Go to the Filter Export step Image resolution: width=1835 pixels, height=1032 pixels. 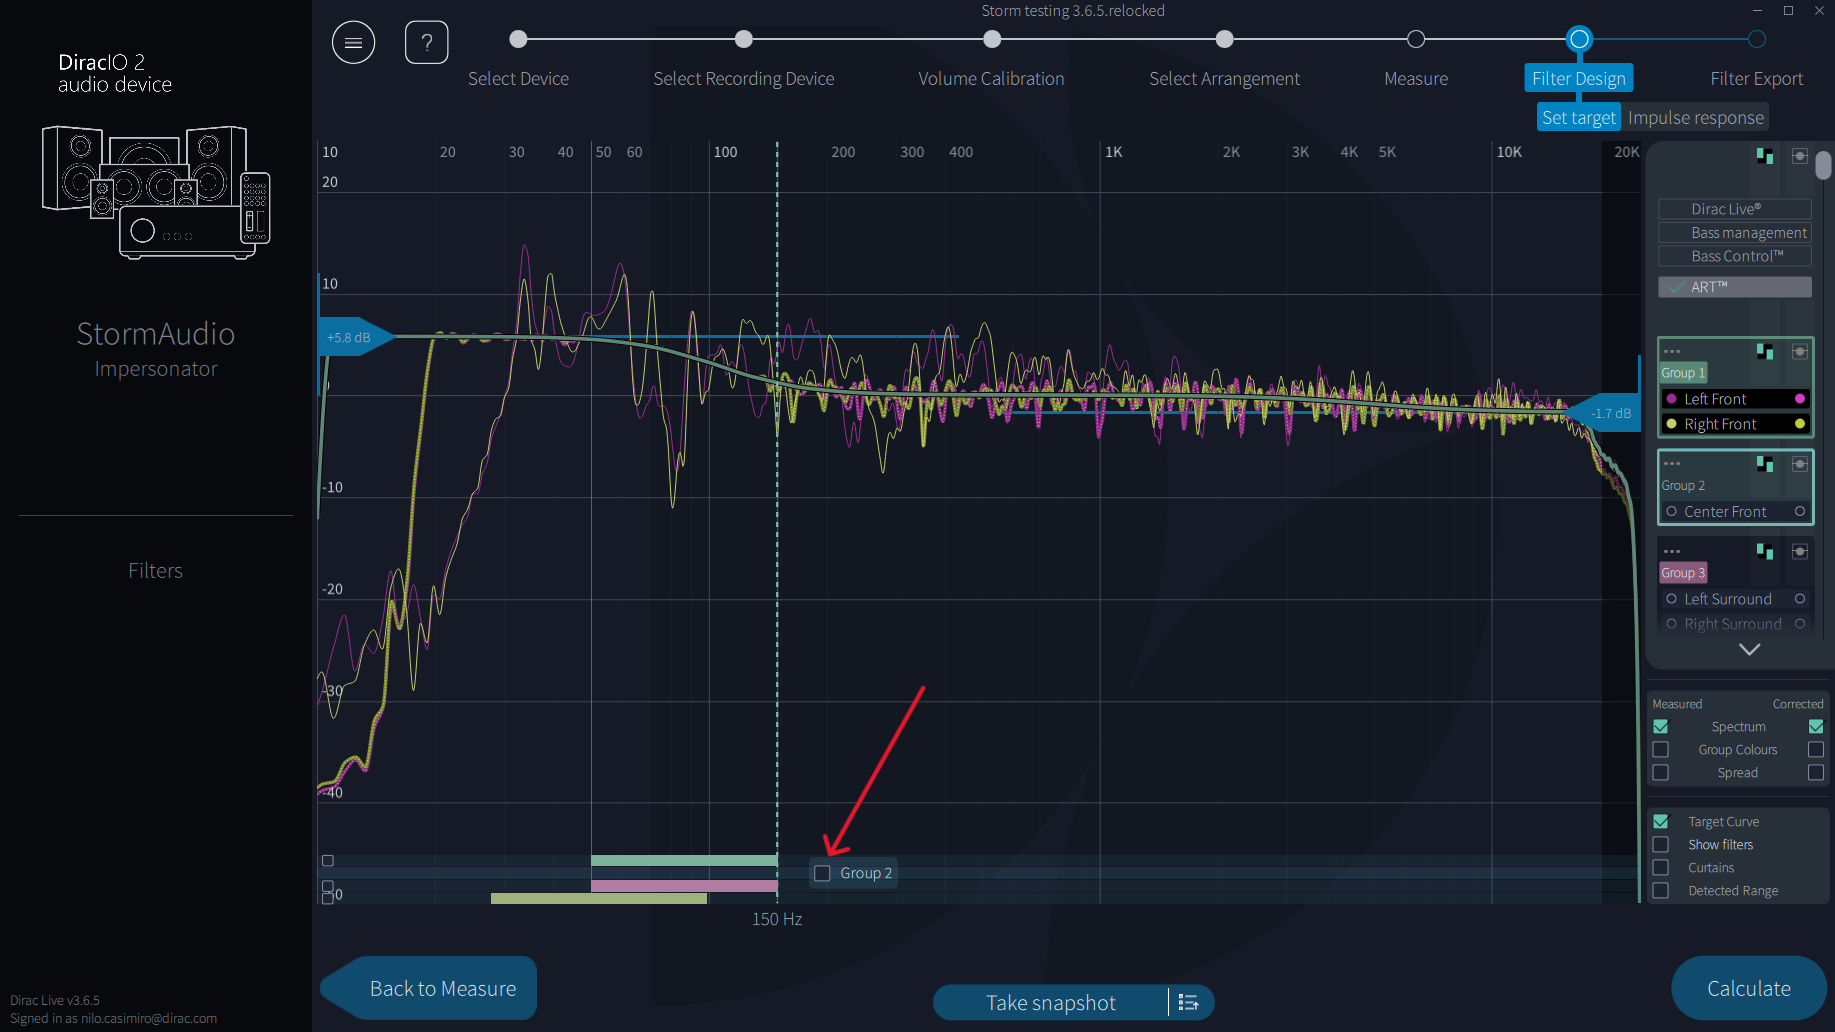click(1756, 78)
